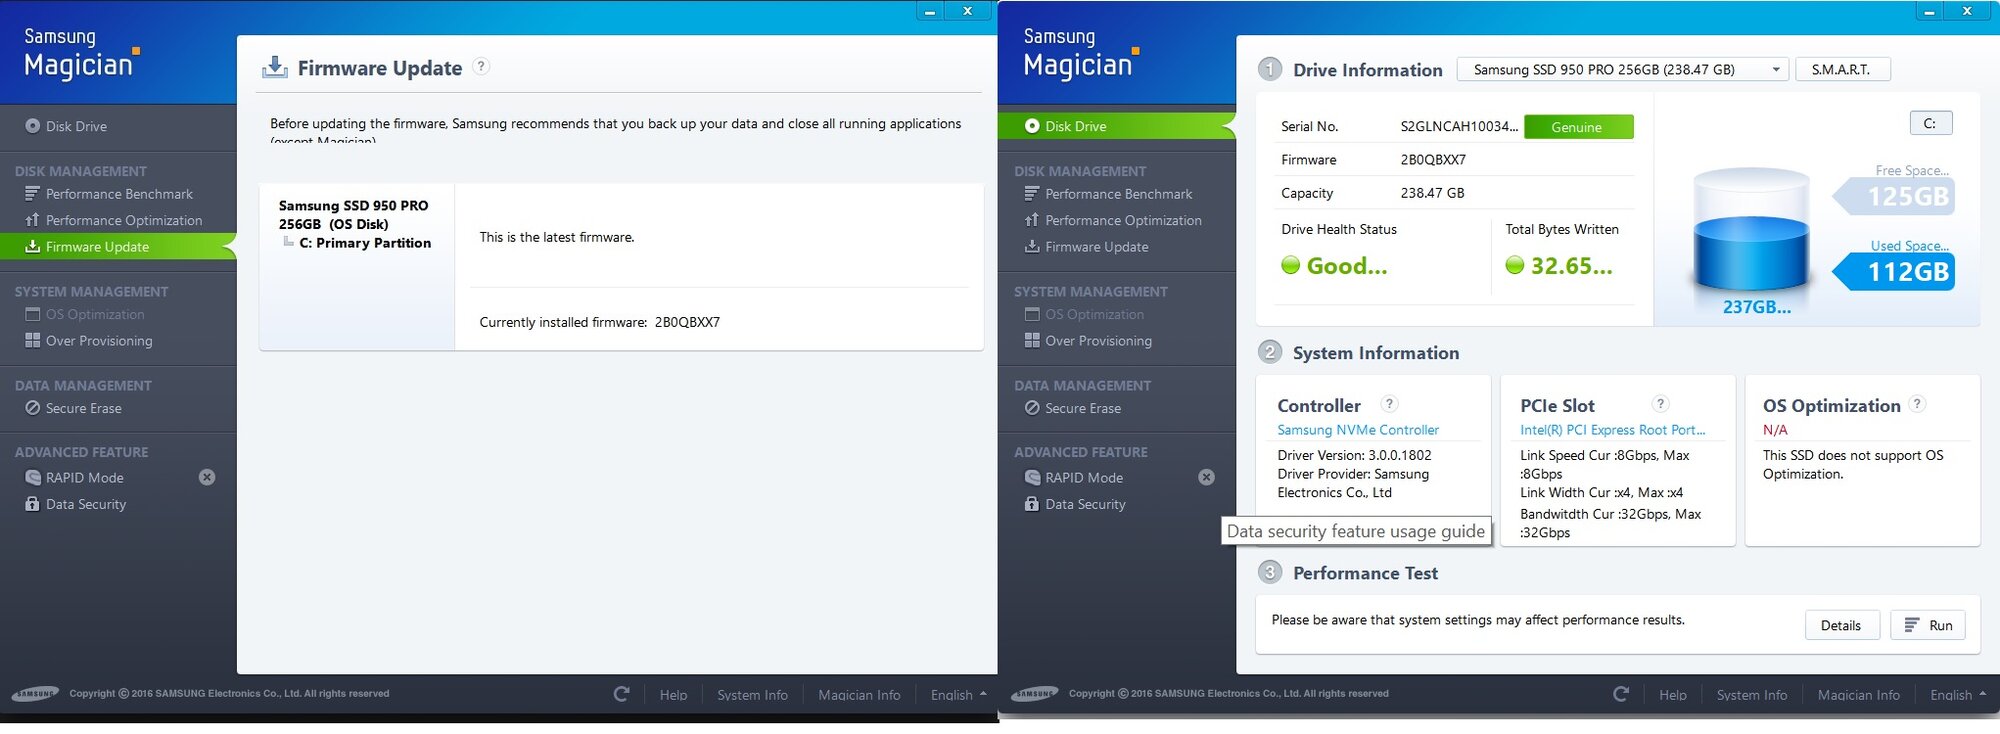Select Performance Benchmark in the Firmware Update window sidebar

(119, 194)
